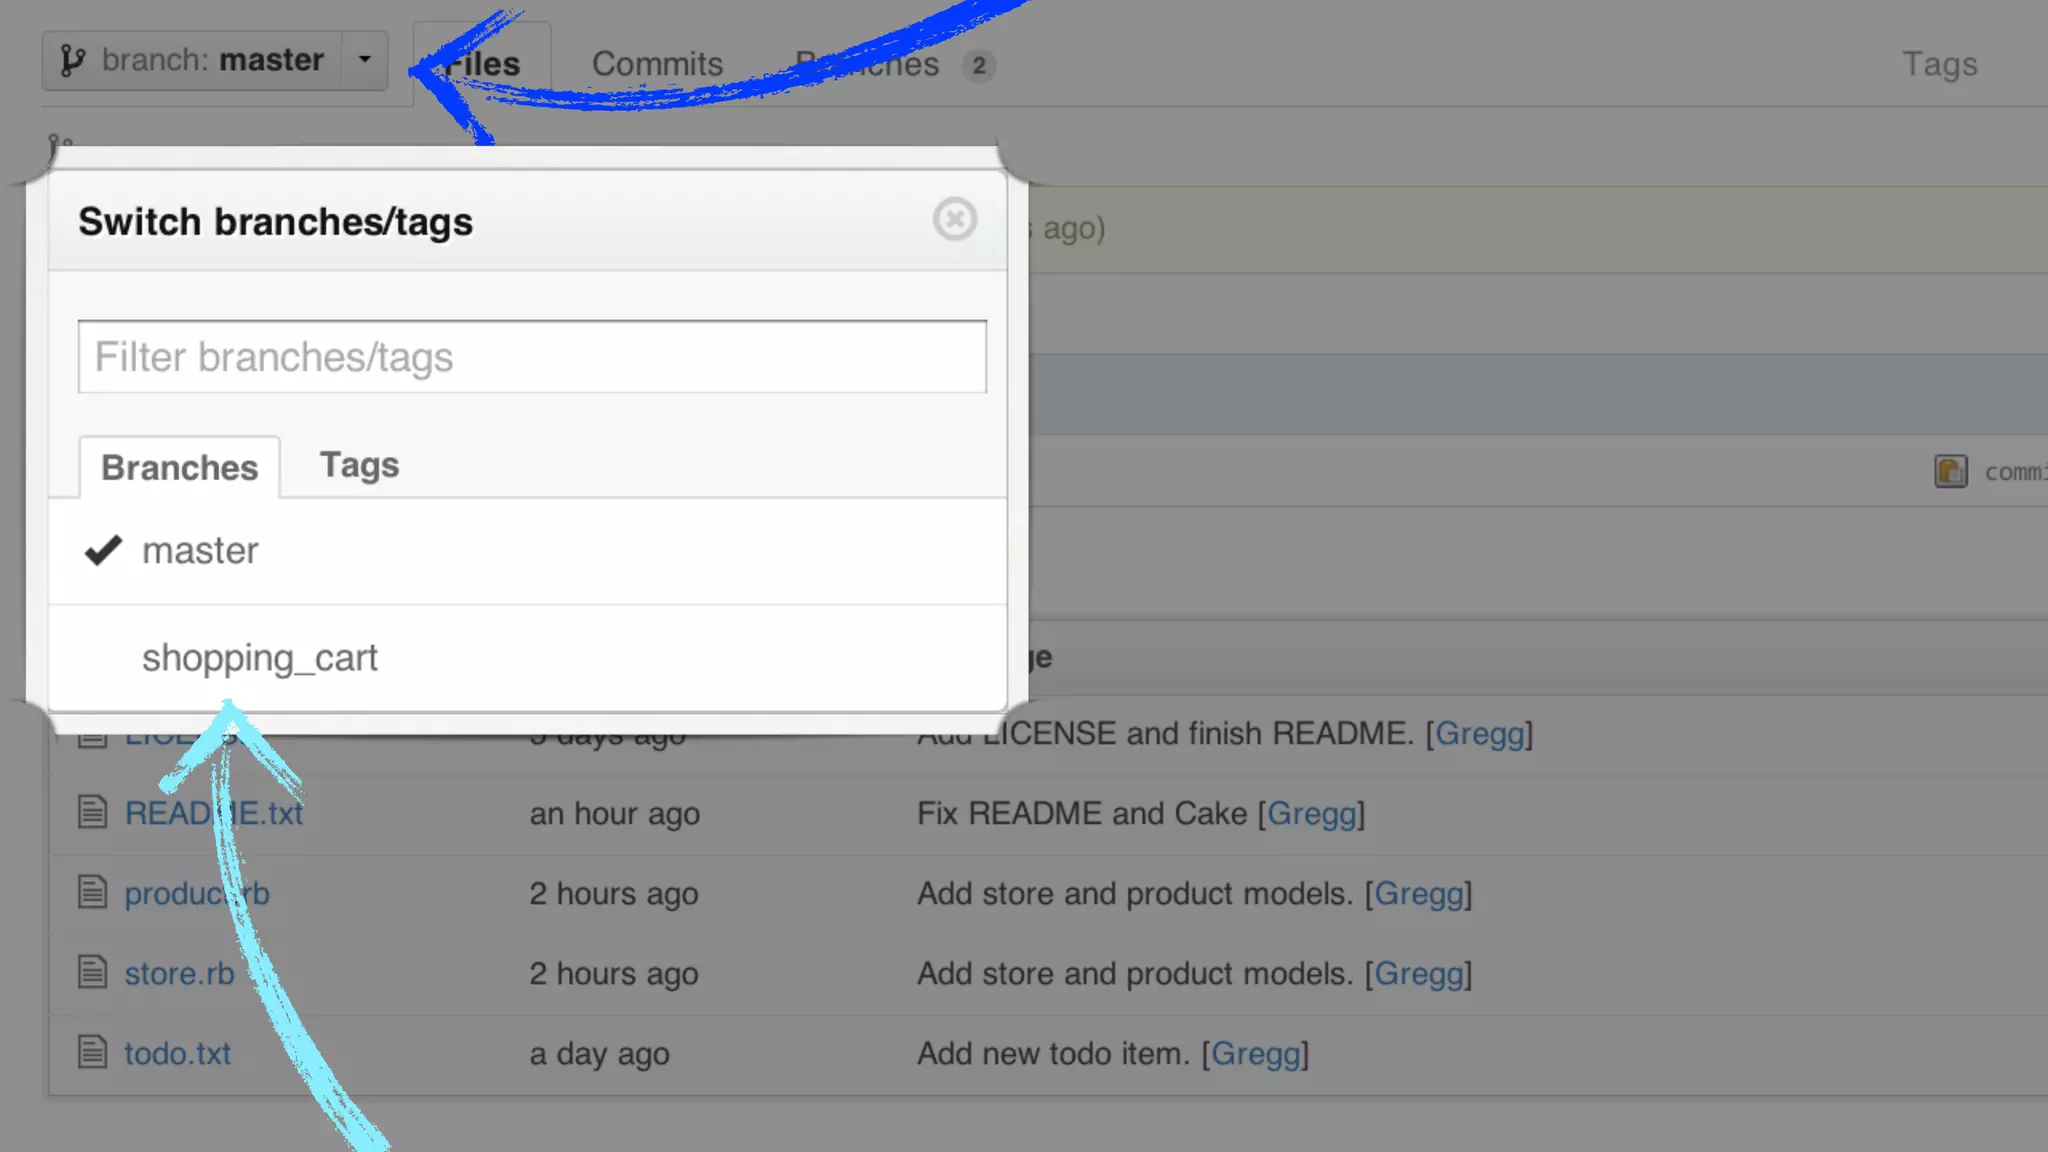Open the Commits tab

pyautogui.click(x=657, y=64)
